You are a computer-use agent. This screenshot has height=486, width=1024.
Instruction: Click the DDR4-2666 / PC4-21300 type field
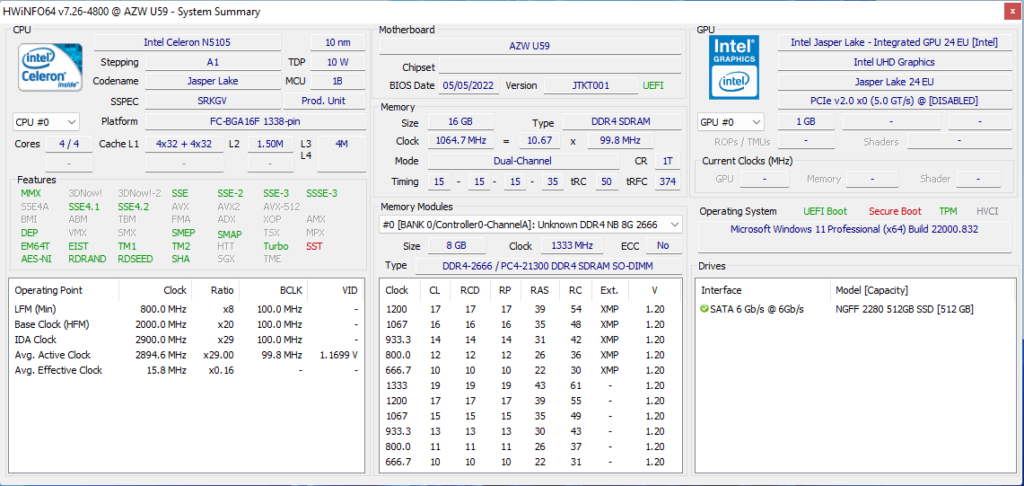[548, 265]
